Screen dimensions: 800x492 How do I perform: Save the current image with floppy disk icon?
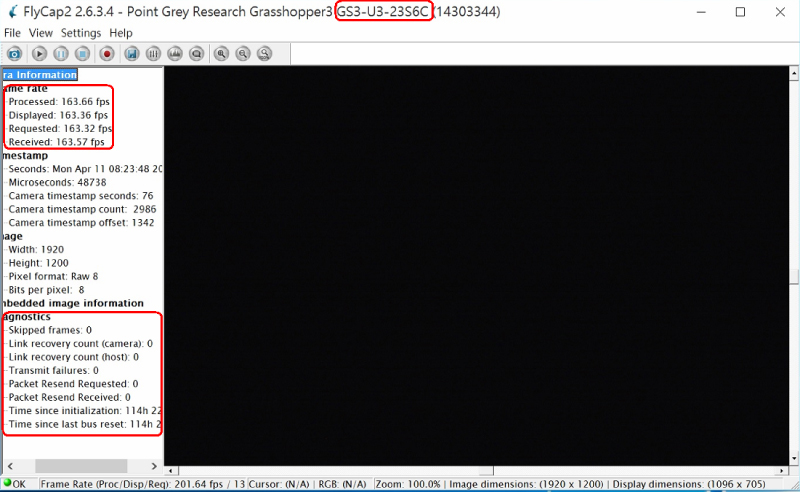coord(131,53)
